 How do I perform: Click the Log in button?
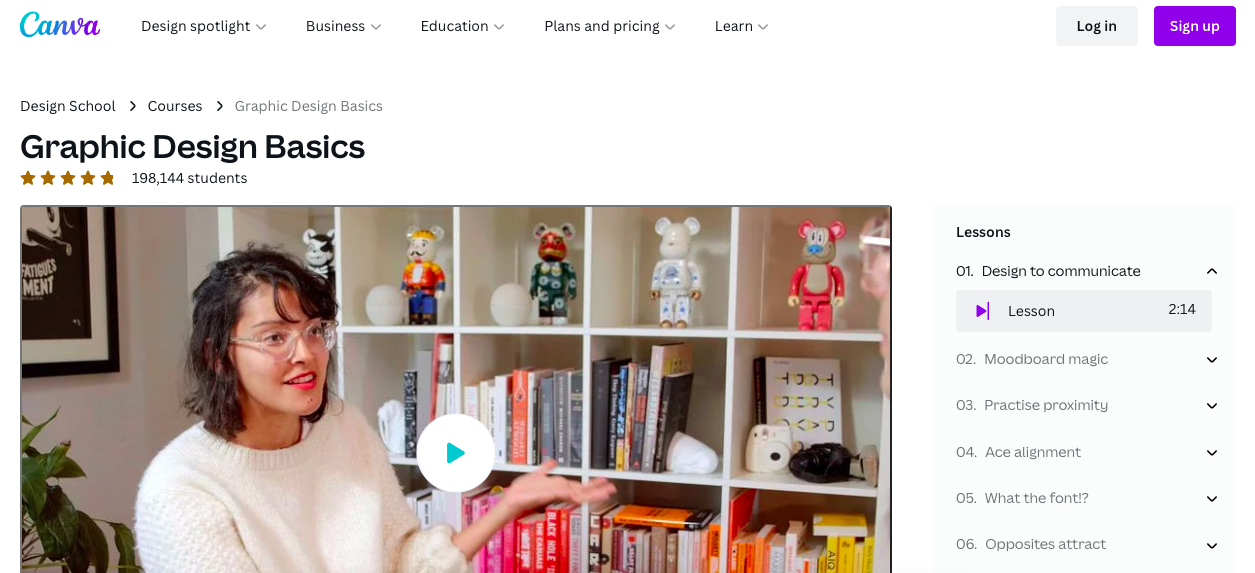[1097, 26]
